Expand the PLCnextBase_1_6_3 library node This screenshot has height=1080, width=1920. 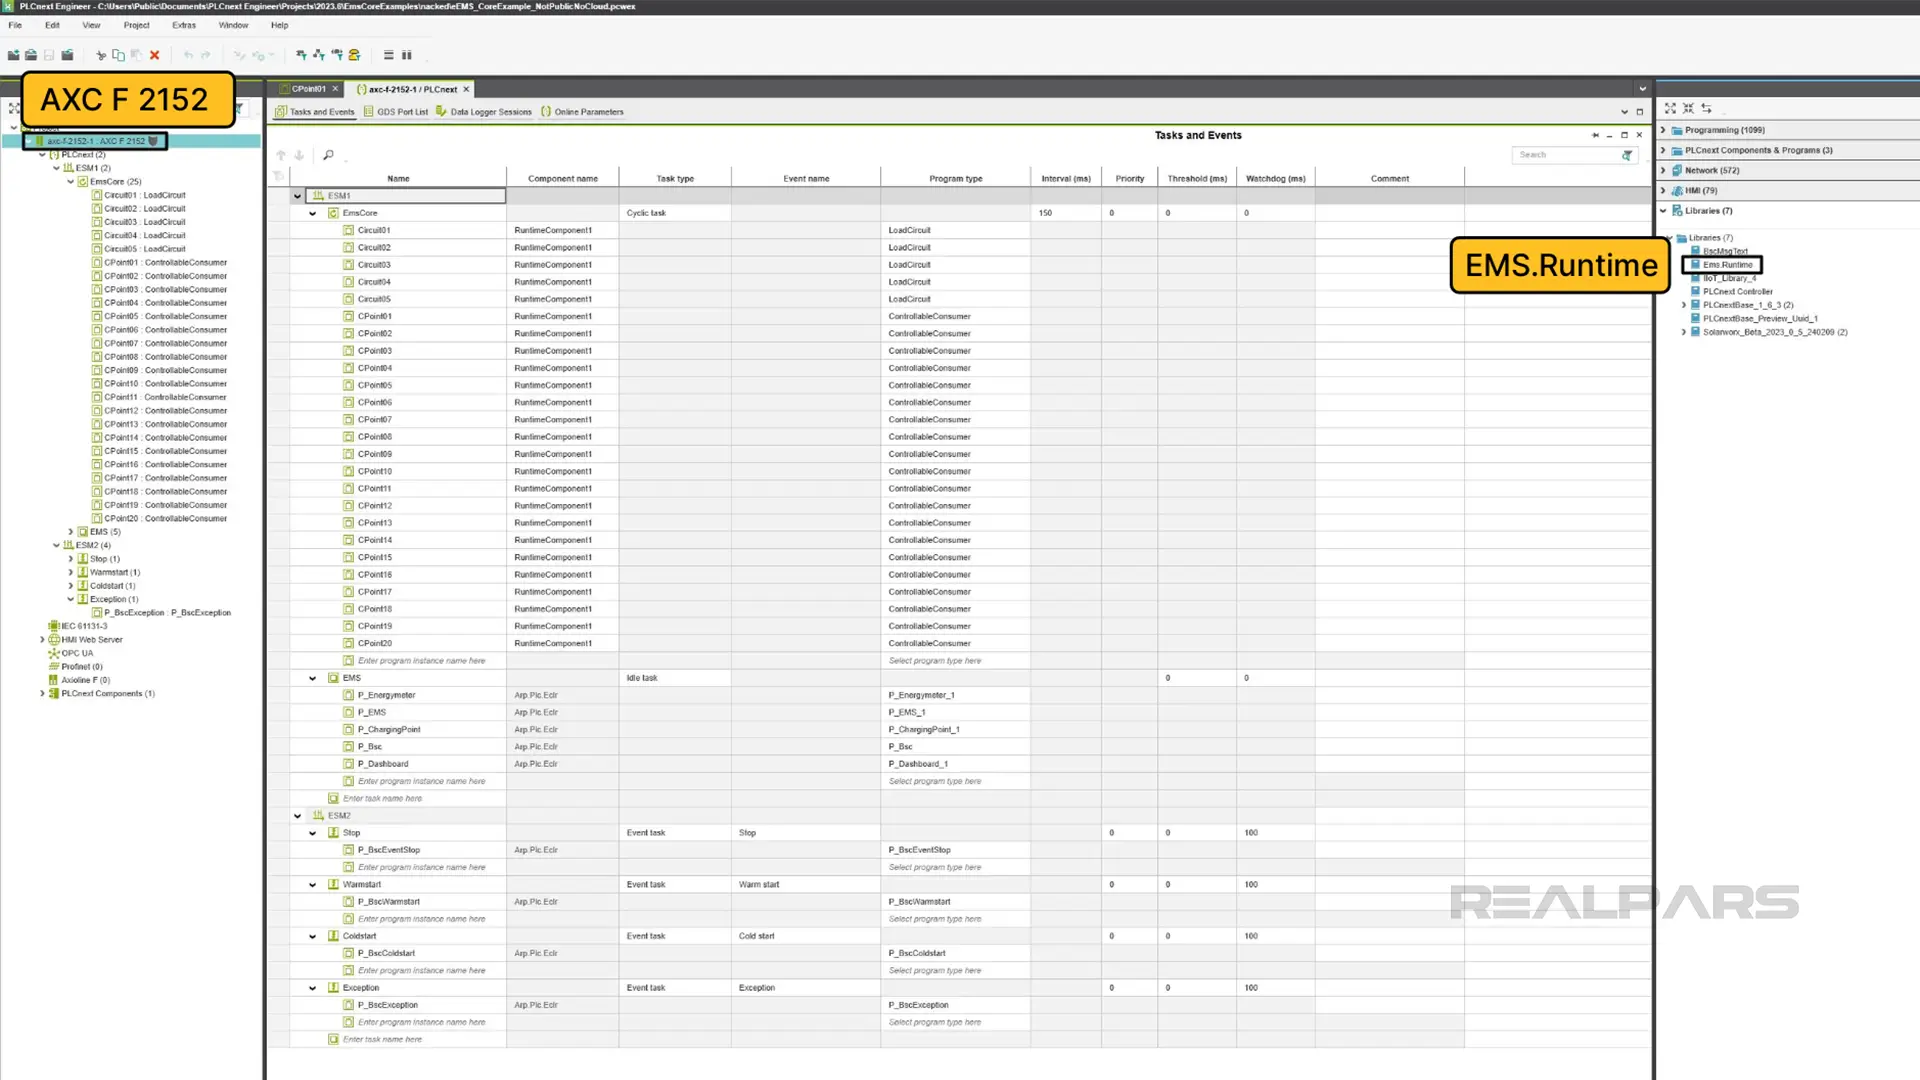(x=1684, y=305)
